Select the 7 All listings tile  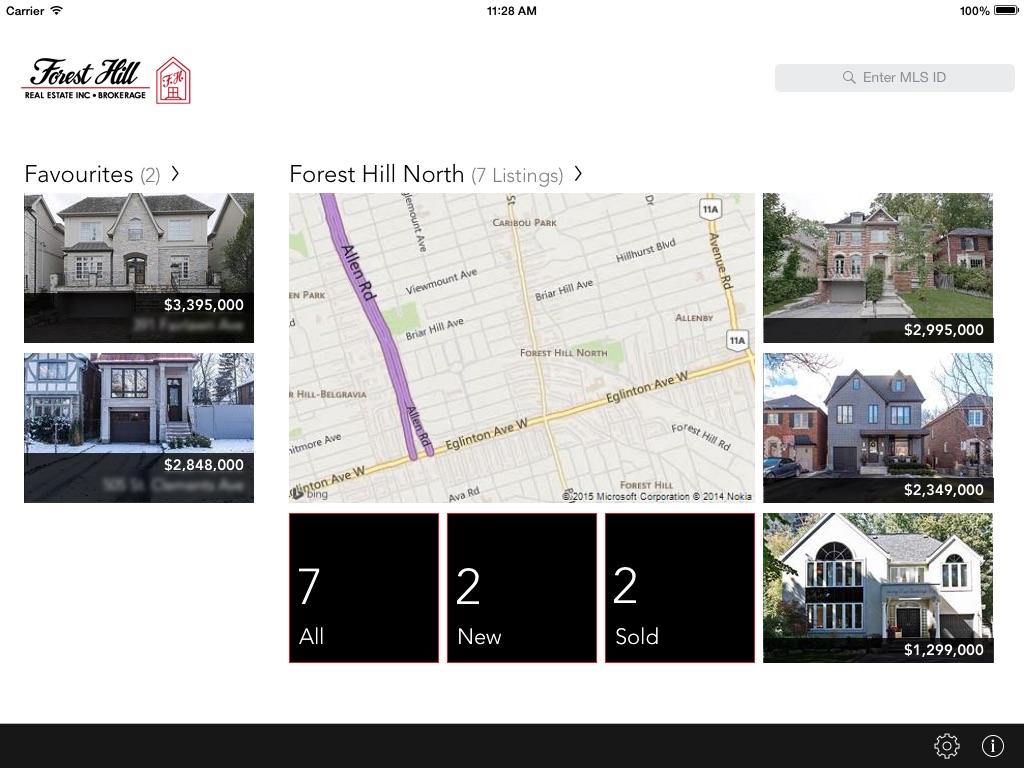point(364,588)
